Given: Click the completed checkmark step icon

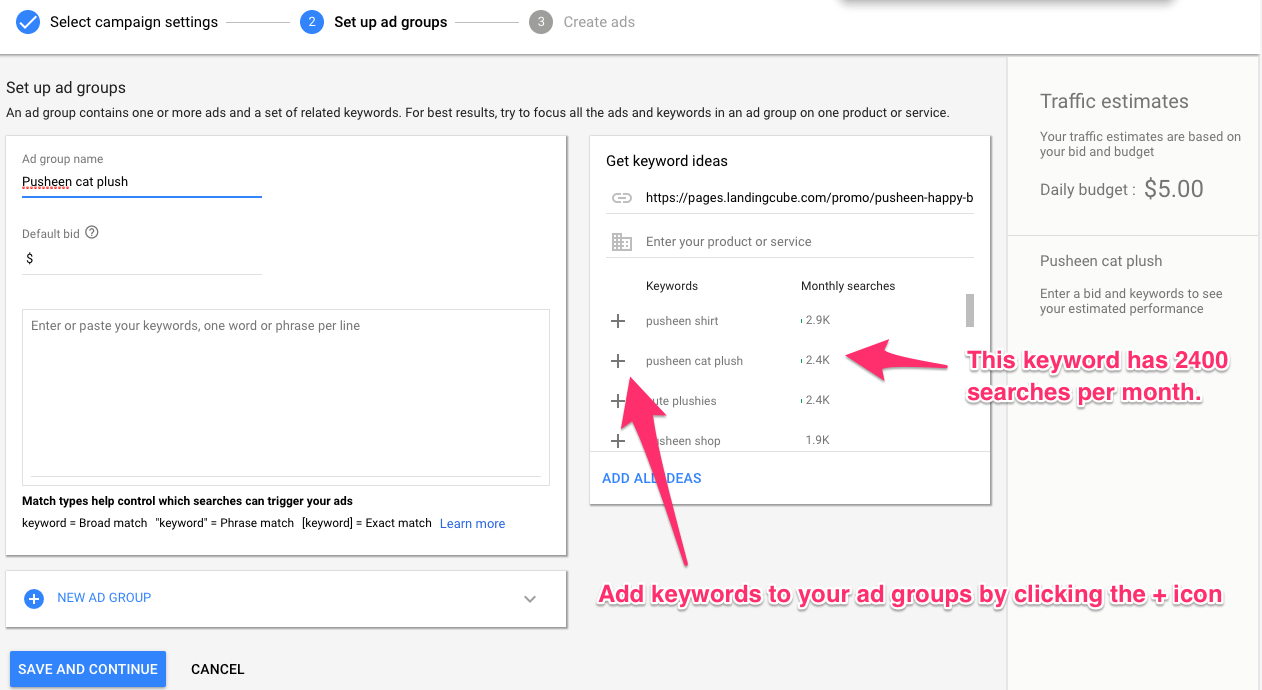Looking at the screenshot, I should (29, 22).
